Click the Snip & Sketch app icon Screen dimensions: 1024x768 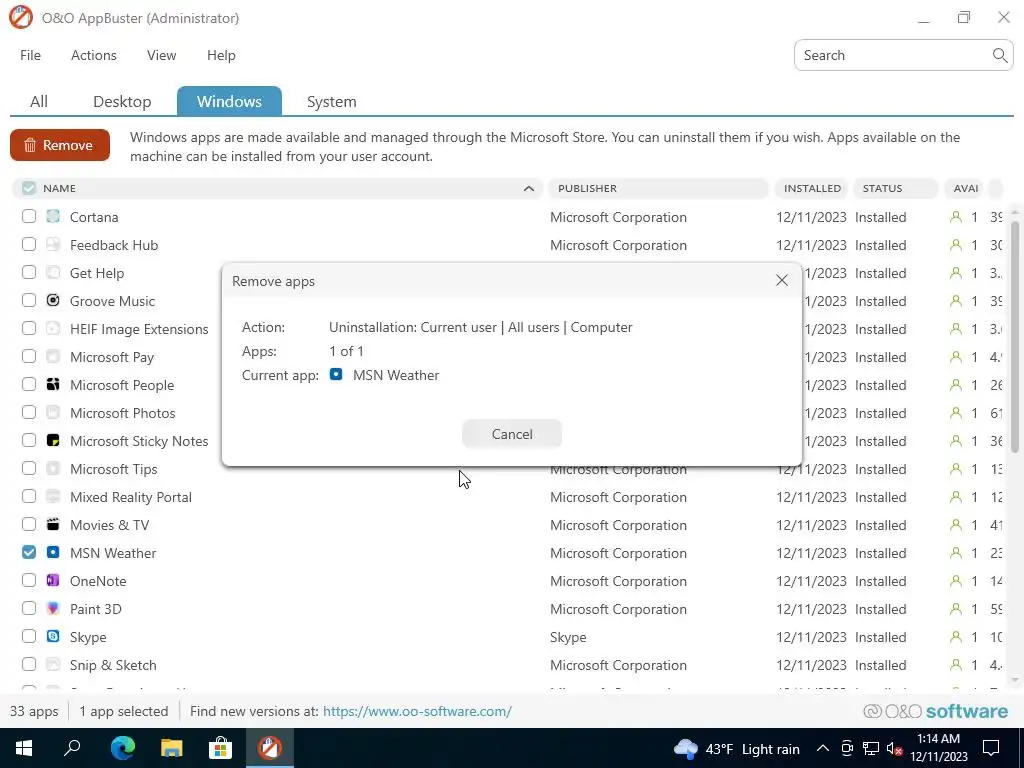(x=53, y=664)
